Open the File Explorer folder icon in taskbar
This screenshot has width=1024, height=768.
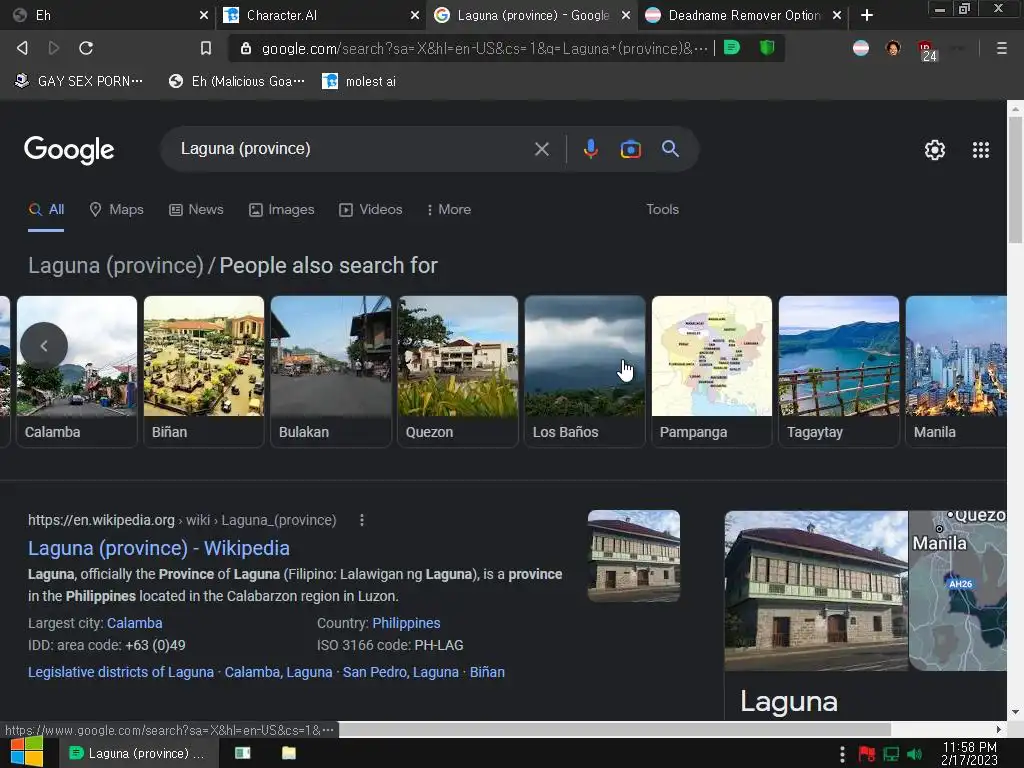point(289,753)
